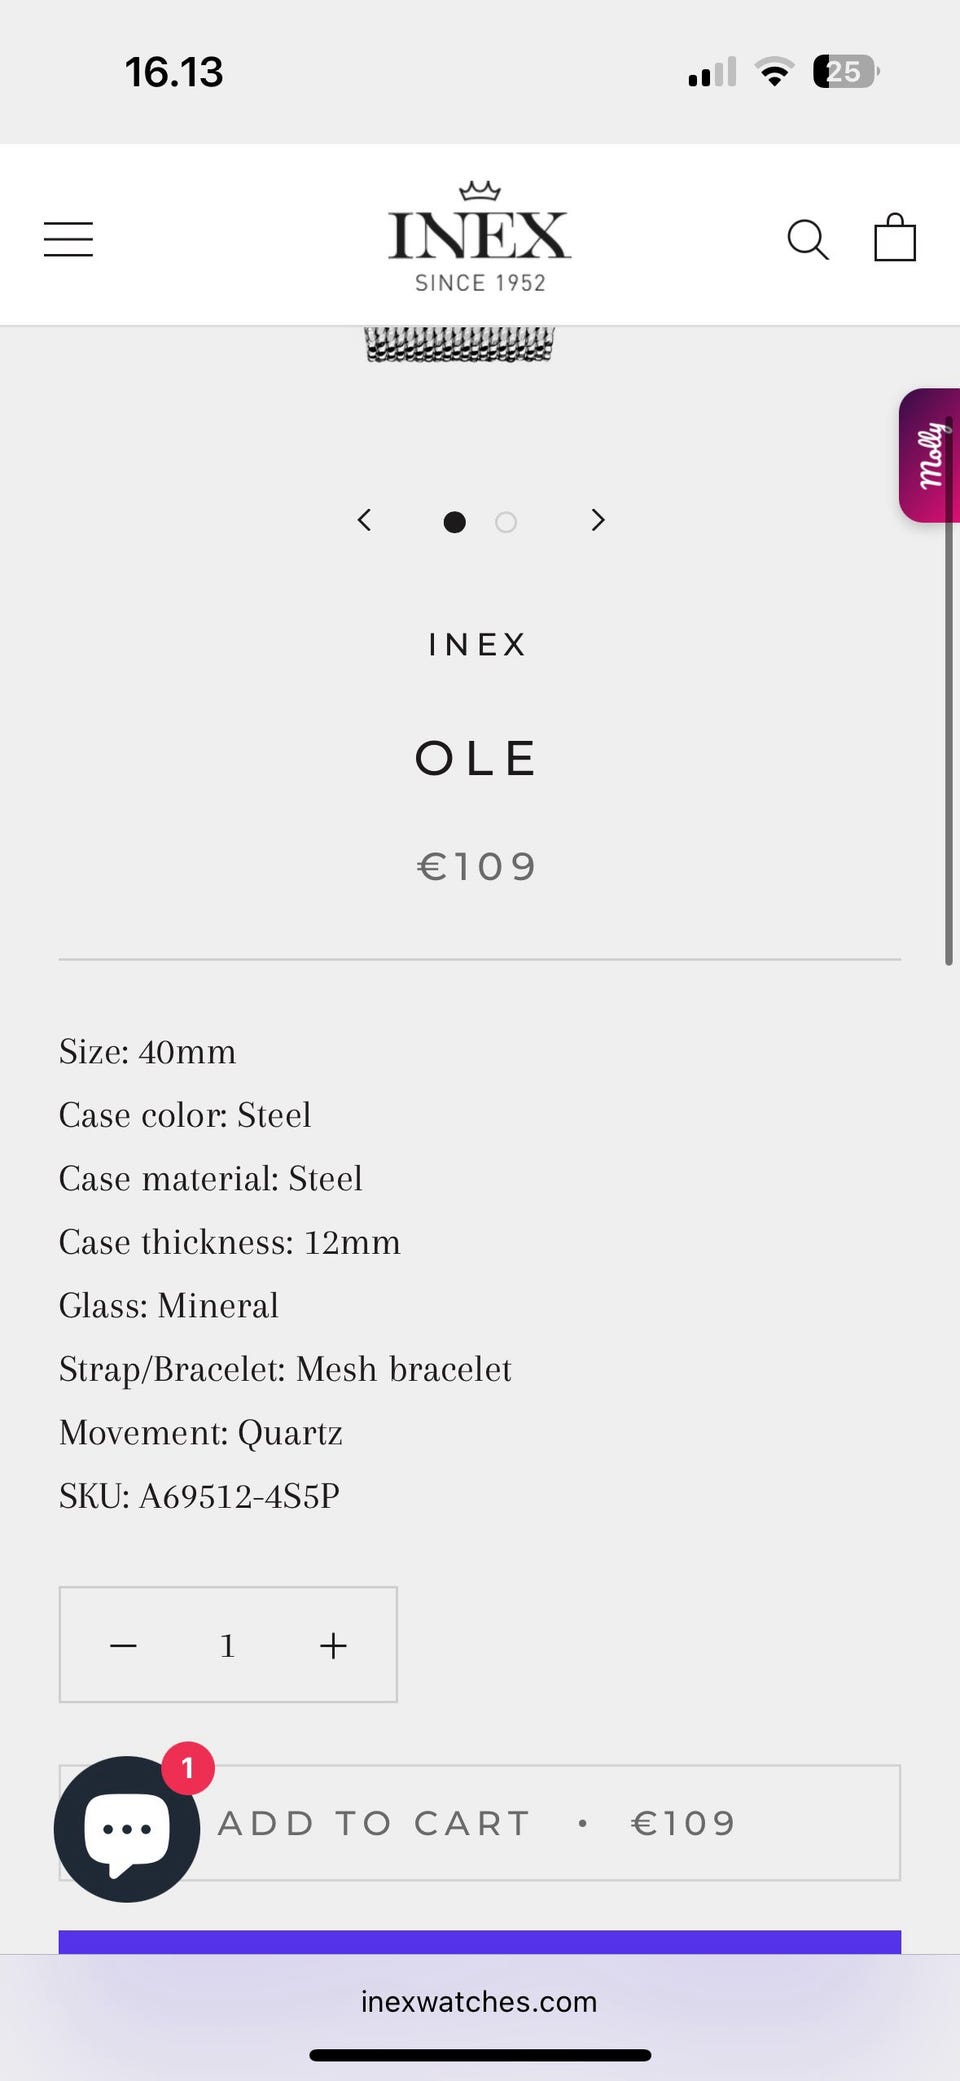960x2081 pixels.
Task: Select the first image dot indicator
Action: [x=454, y=522]
